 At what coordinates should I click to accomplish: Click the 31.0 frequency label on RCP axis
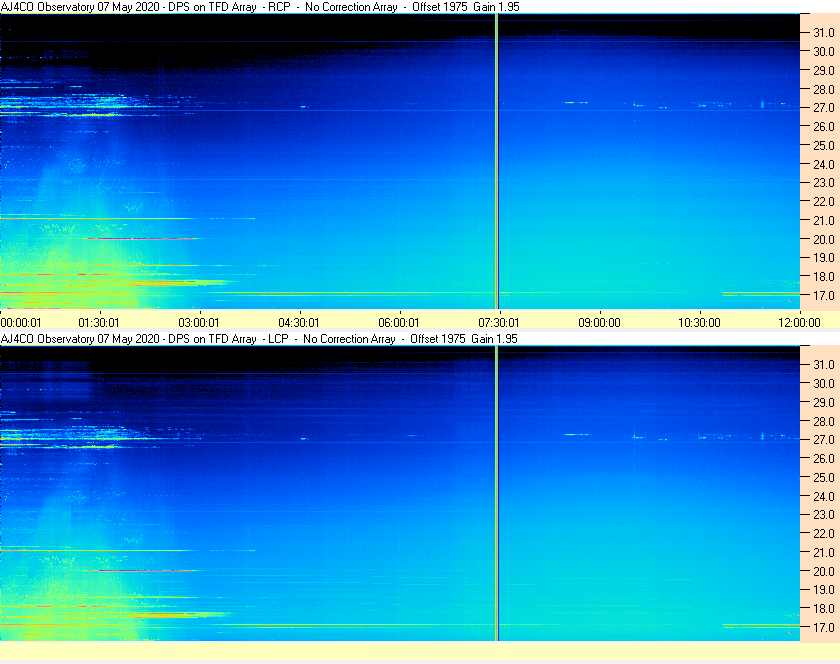click(x=824, y=33)
